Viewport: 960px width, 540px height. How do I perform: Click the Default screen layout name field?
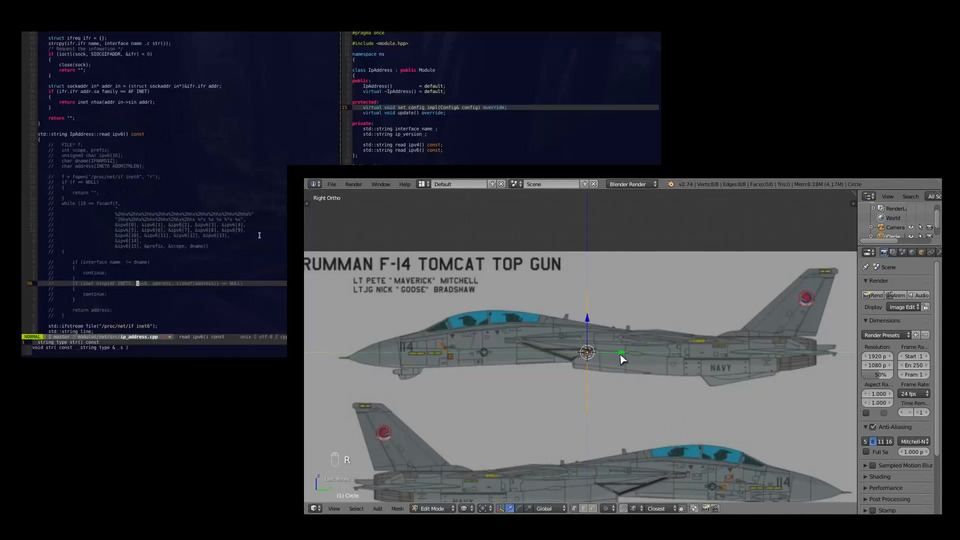[459, 184]
